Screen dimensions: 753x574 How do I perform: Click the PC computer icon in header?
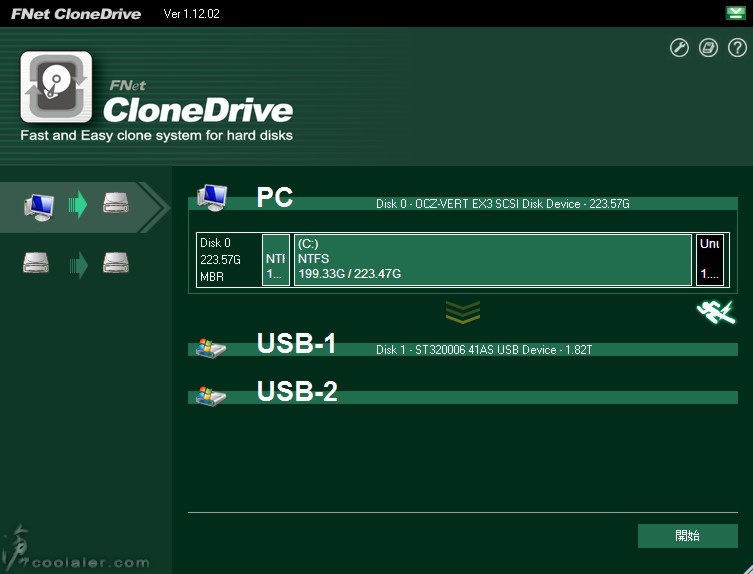(x=212, y=197)
